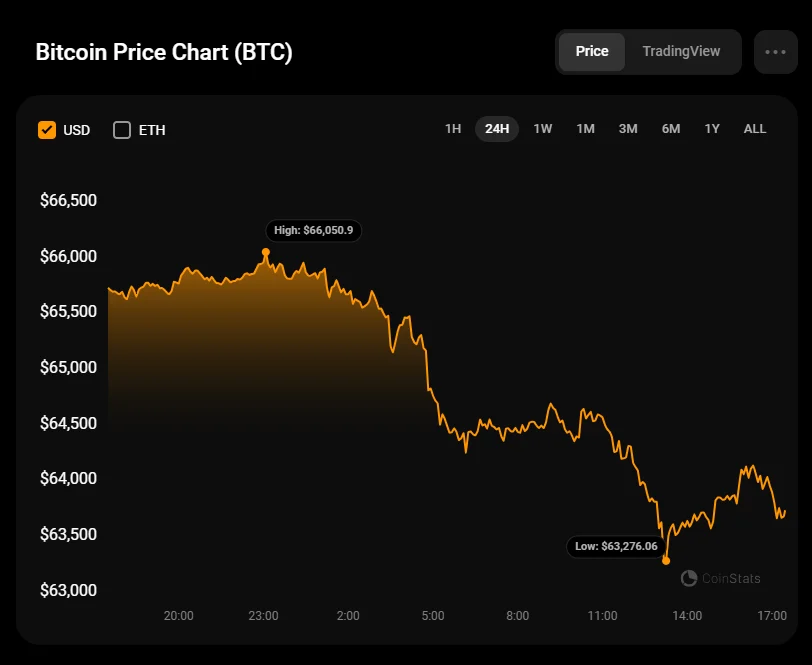Choose the 1W time range
The image size is (812, 665).
tap(543, 129)
